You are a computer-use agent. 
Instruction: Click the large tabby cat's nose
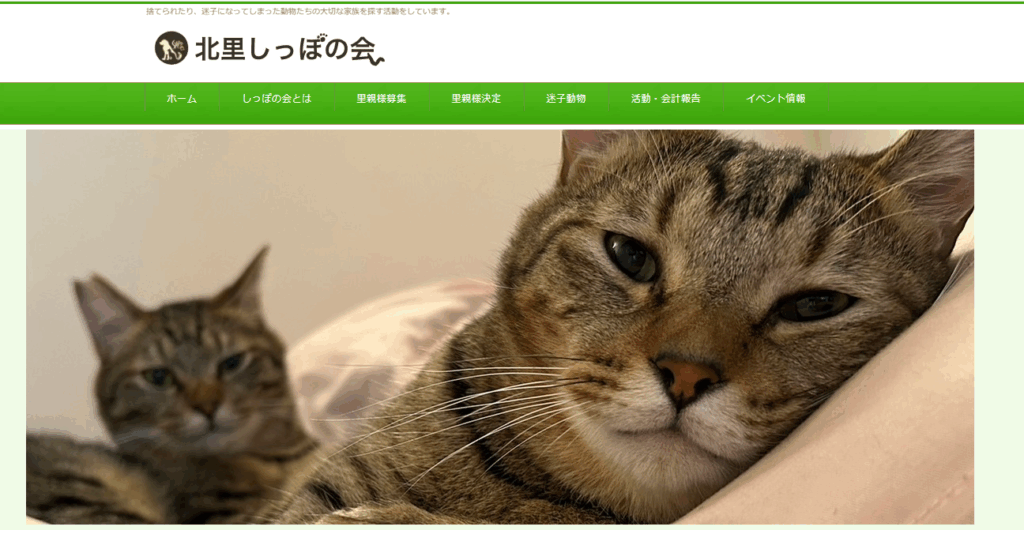pos(686,380)
